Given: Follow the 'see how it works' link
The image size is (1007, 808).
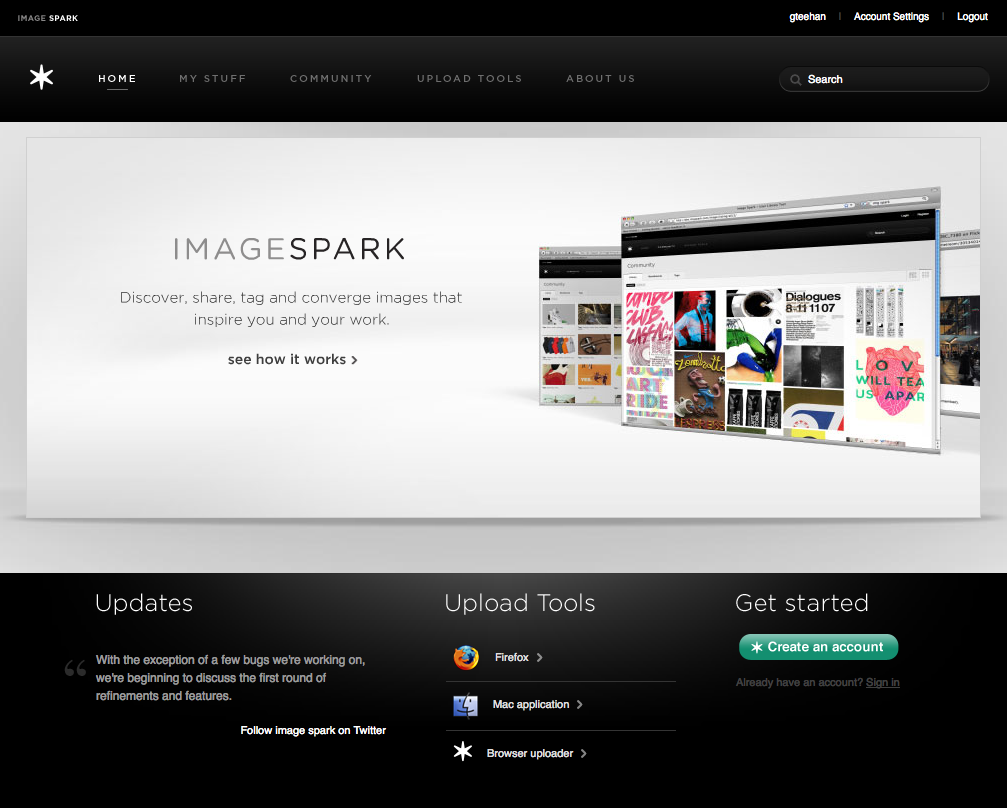Looking at the screenshot, I should [292, 359].
